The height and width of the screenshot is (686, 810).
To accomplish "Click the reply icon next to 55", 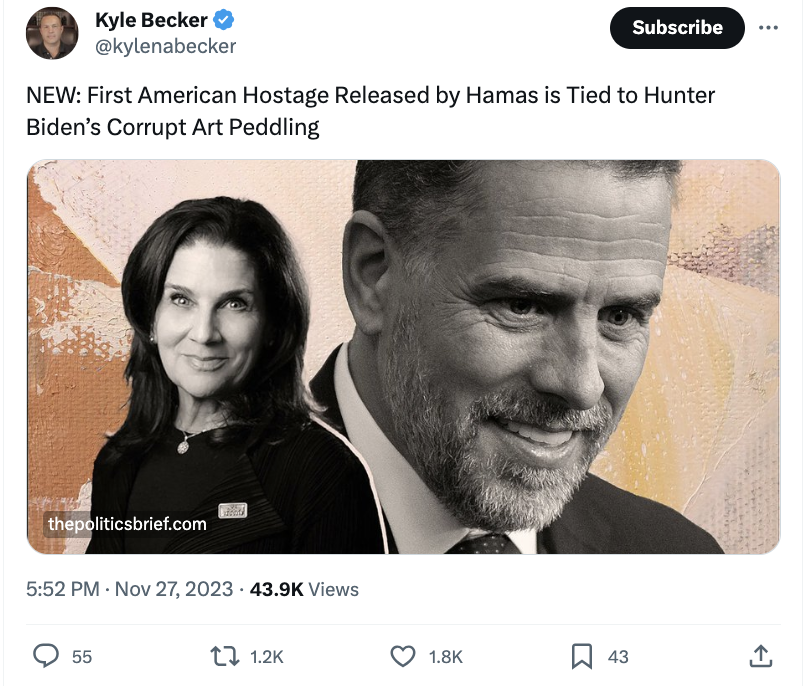I will tap(48, 657).
